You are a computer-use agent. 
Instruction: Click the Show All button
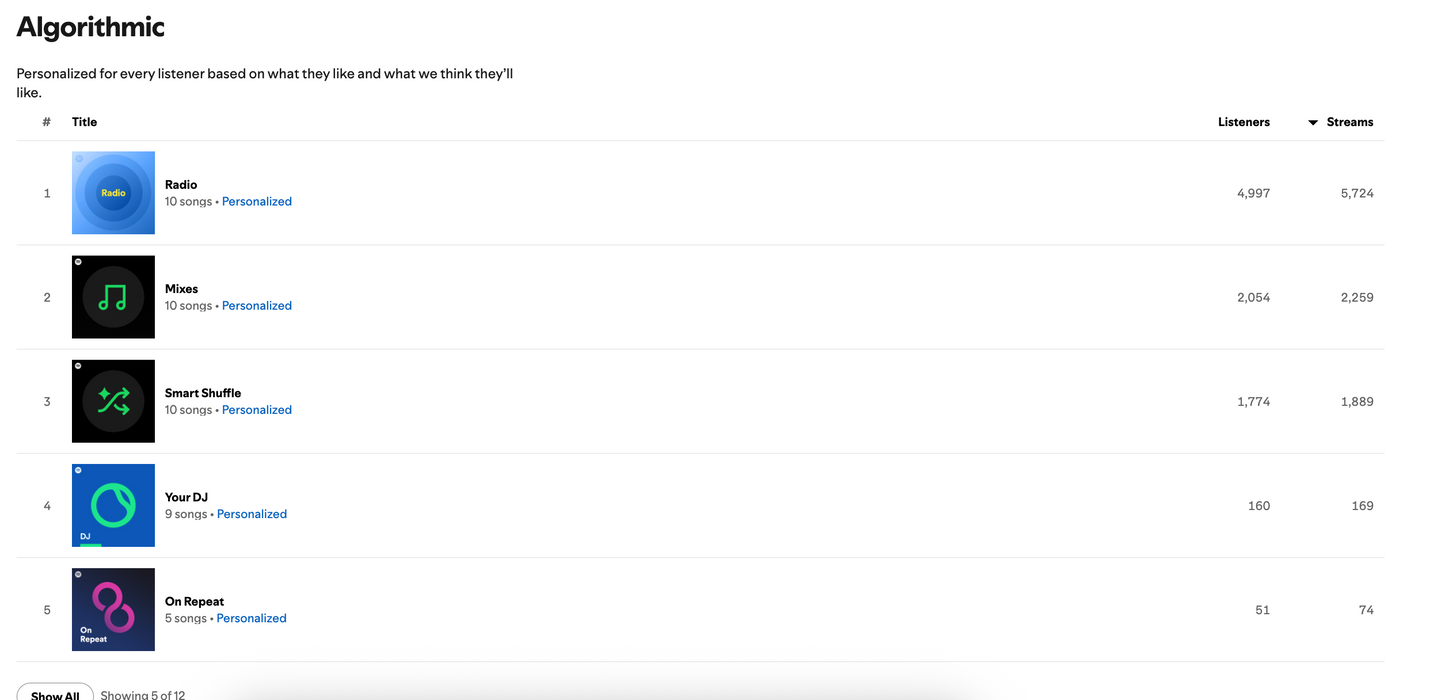coord(55,694)
